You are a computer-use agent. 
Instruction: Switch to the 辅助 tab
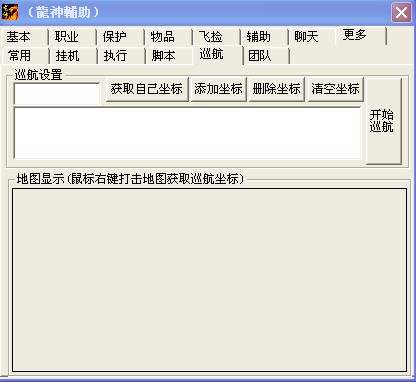(x=265, y=37)
